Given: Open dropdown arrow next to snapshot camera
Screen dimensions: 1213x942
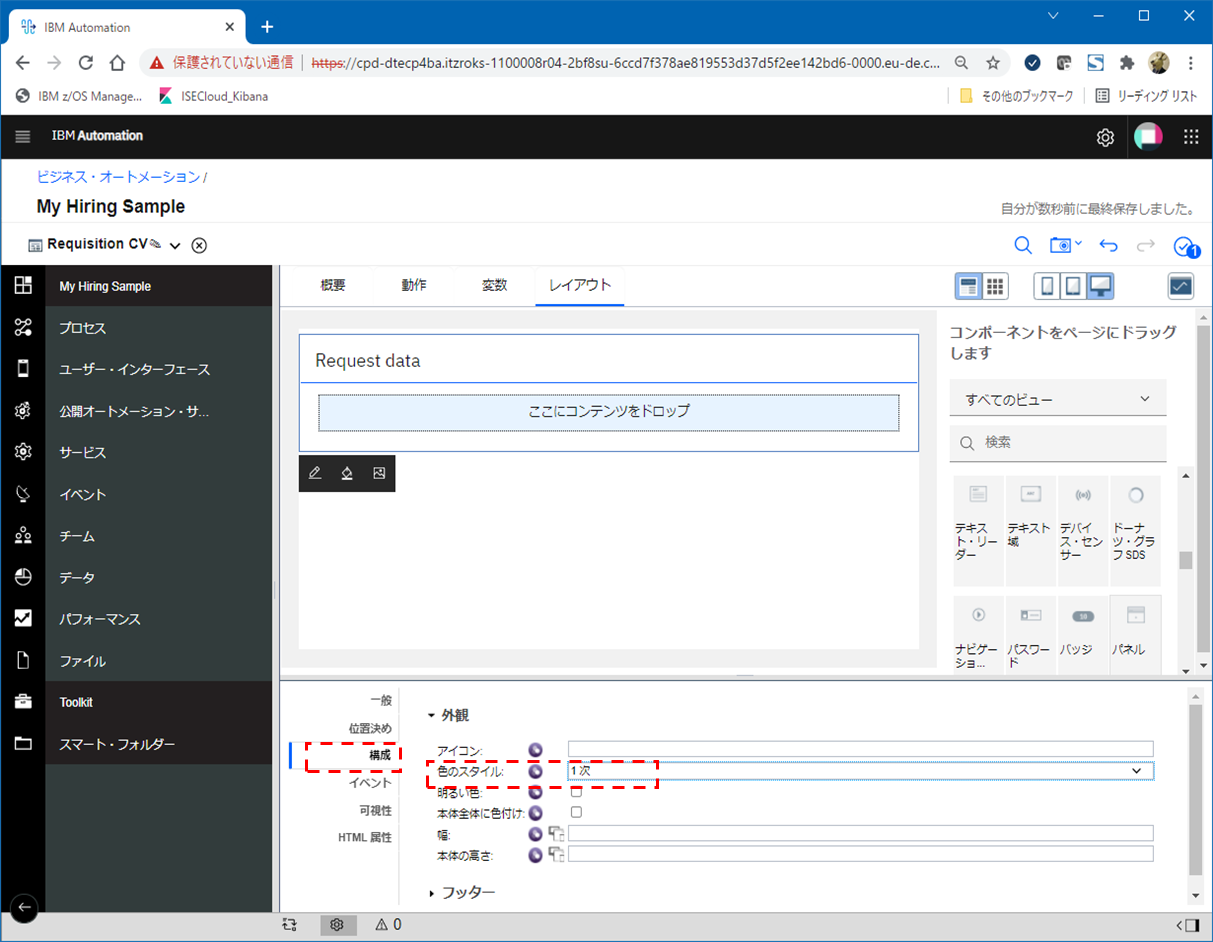Looking at the screenshot, I should [x=1078, y=244].
